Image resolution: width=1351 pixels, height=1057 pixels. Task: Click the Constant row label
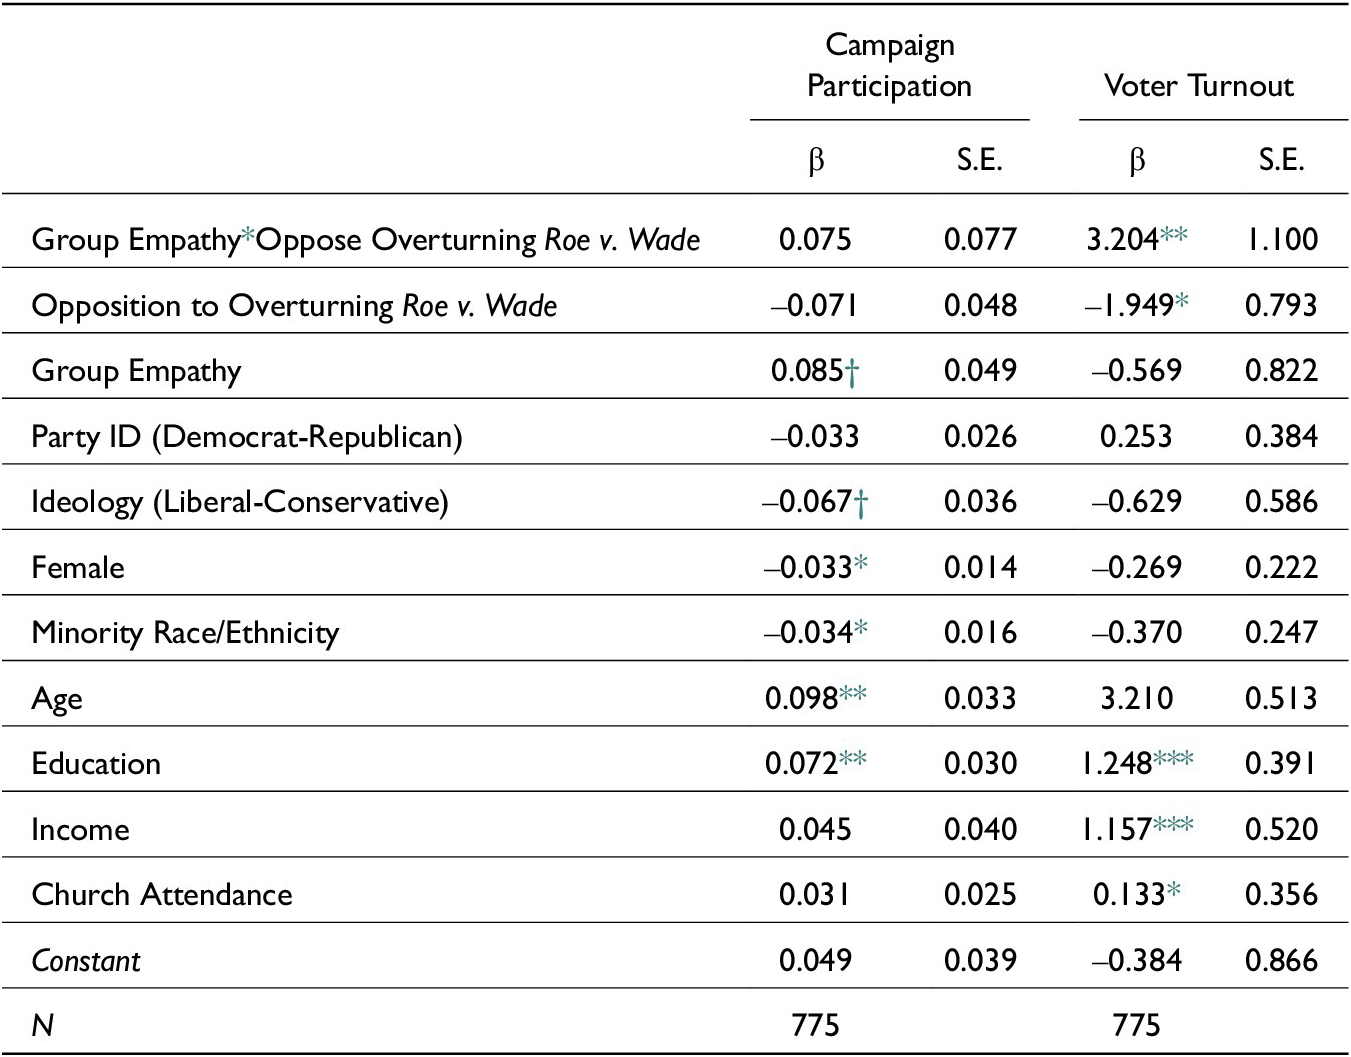tap(86, 961)
